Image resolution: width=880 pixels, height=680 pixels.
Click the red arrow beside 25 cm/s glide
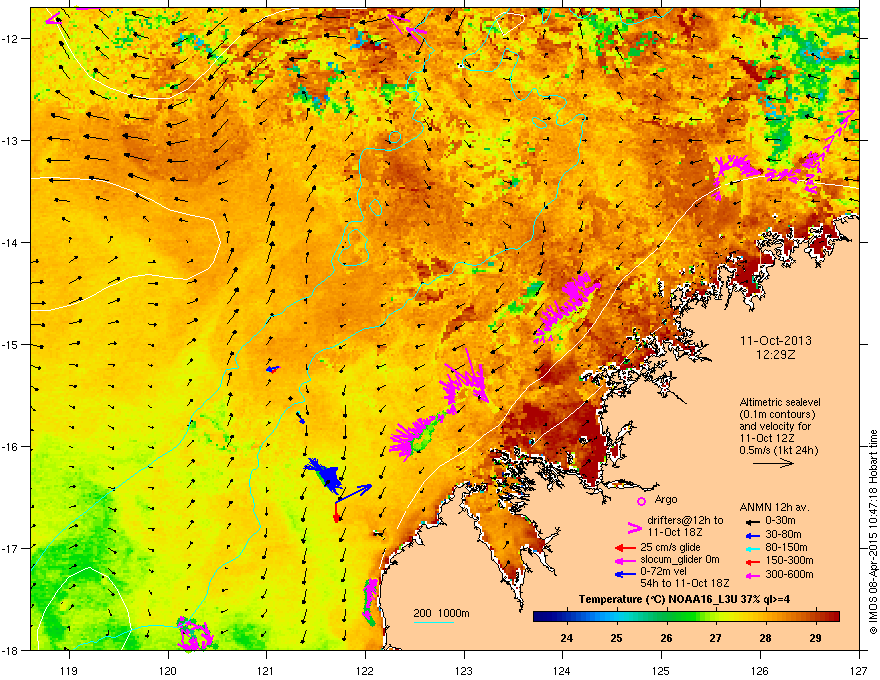626,548
